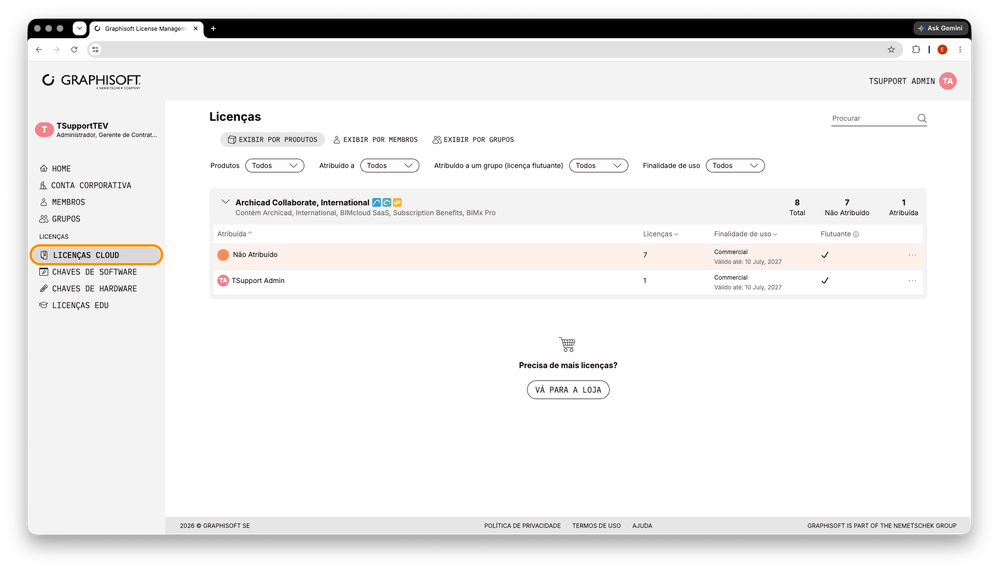Click the orange Não Atribuído avatar circle
The image size is (999, 571).
(x=223, y=255)
